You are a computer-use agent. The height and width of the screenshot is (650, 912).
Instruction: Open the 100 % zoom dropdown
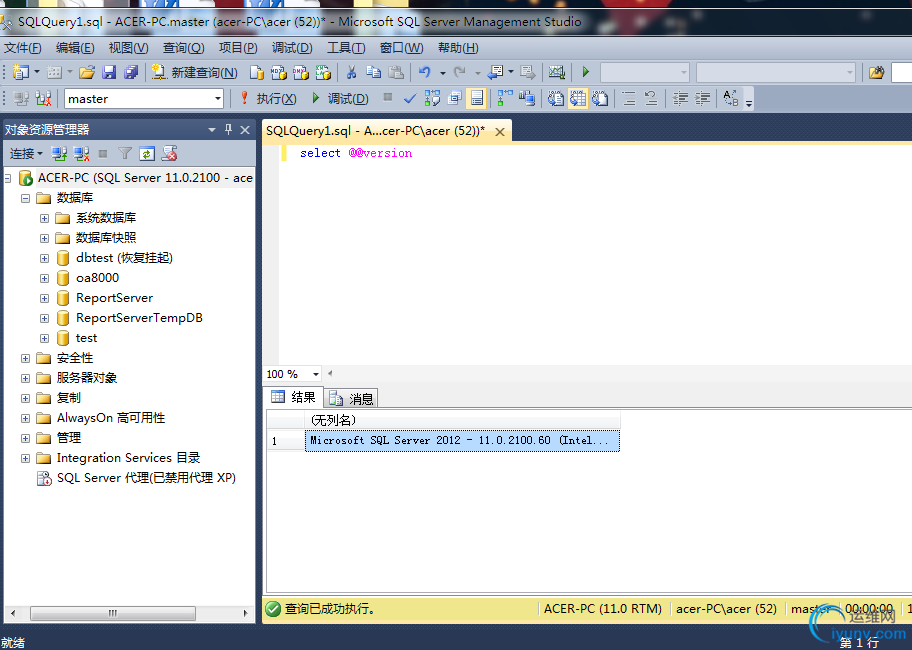coord(315,374)
